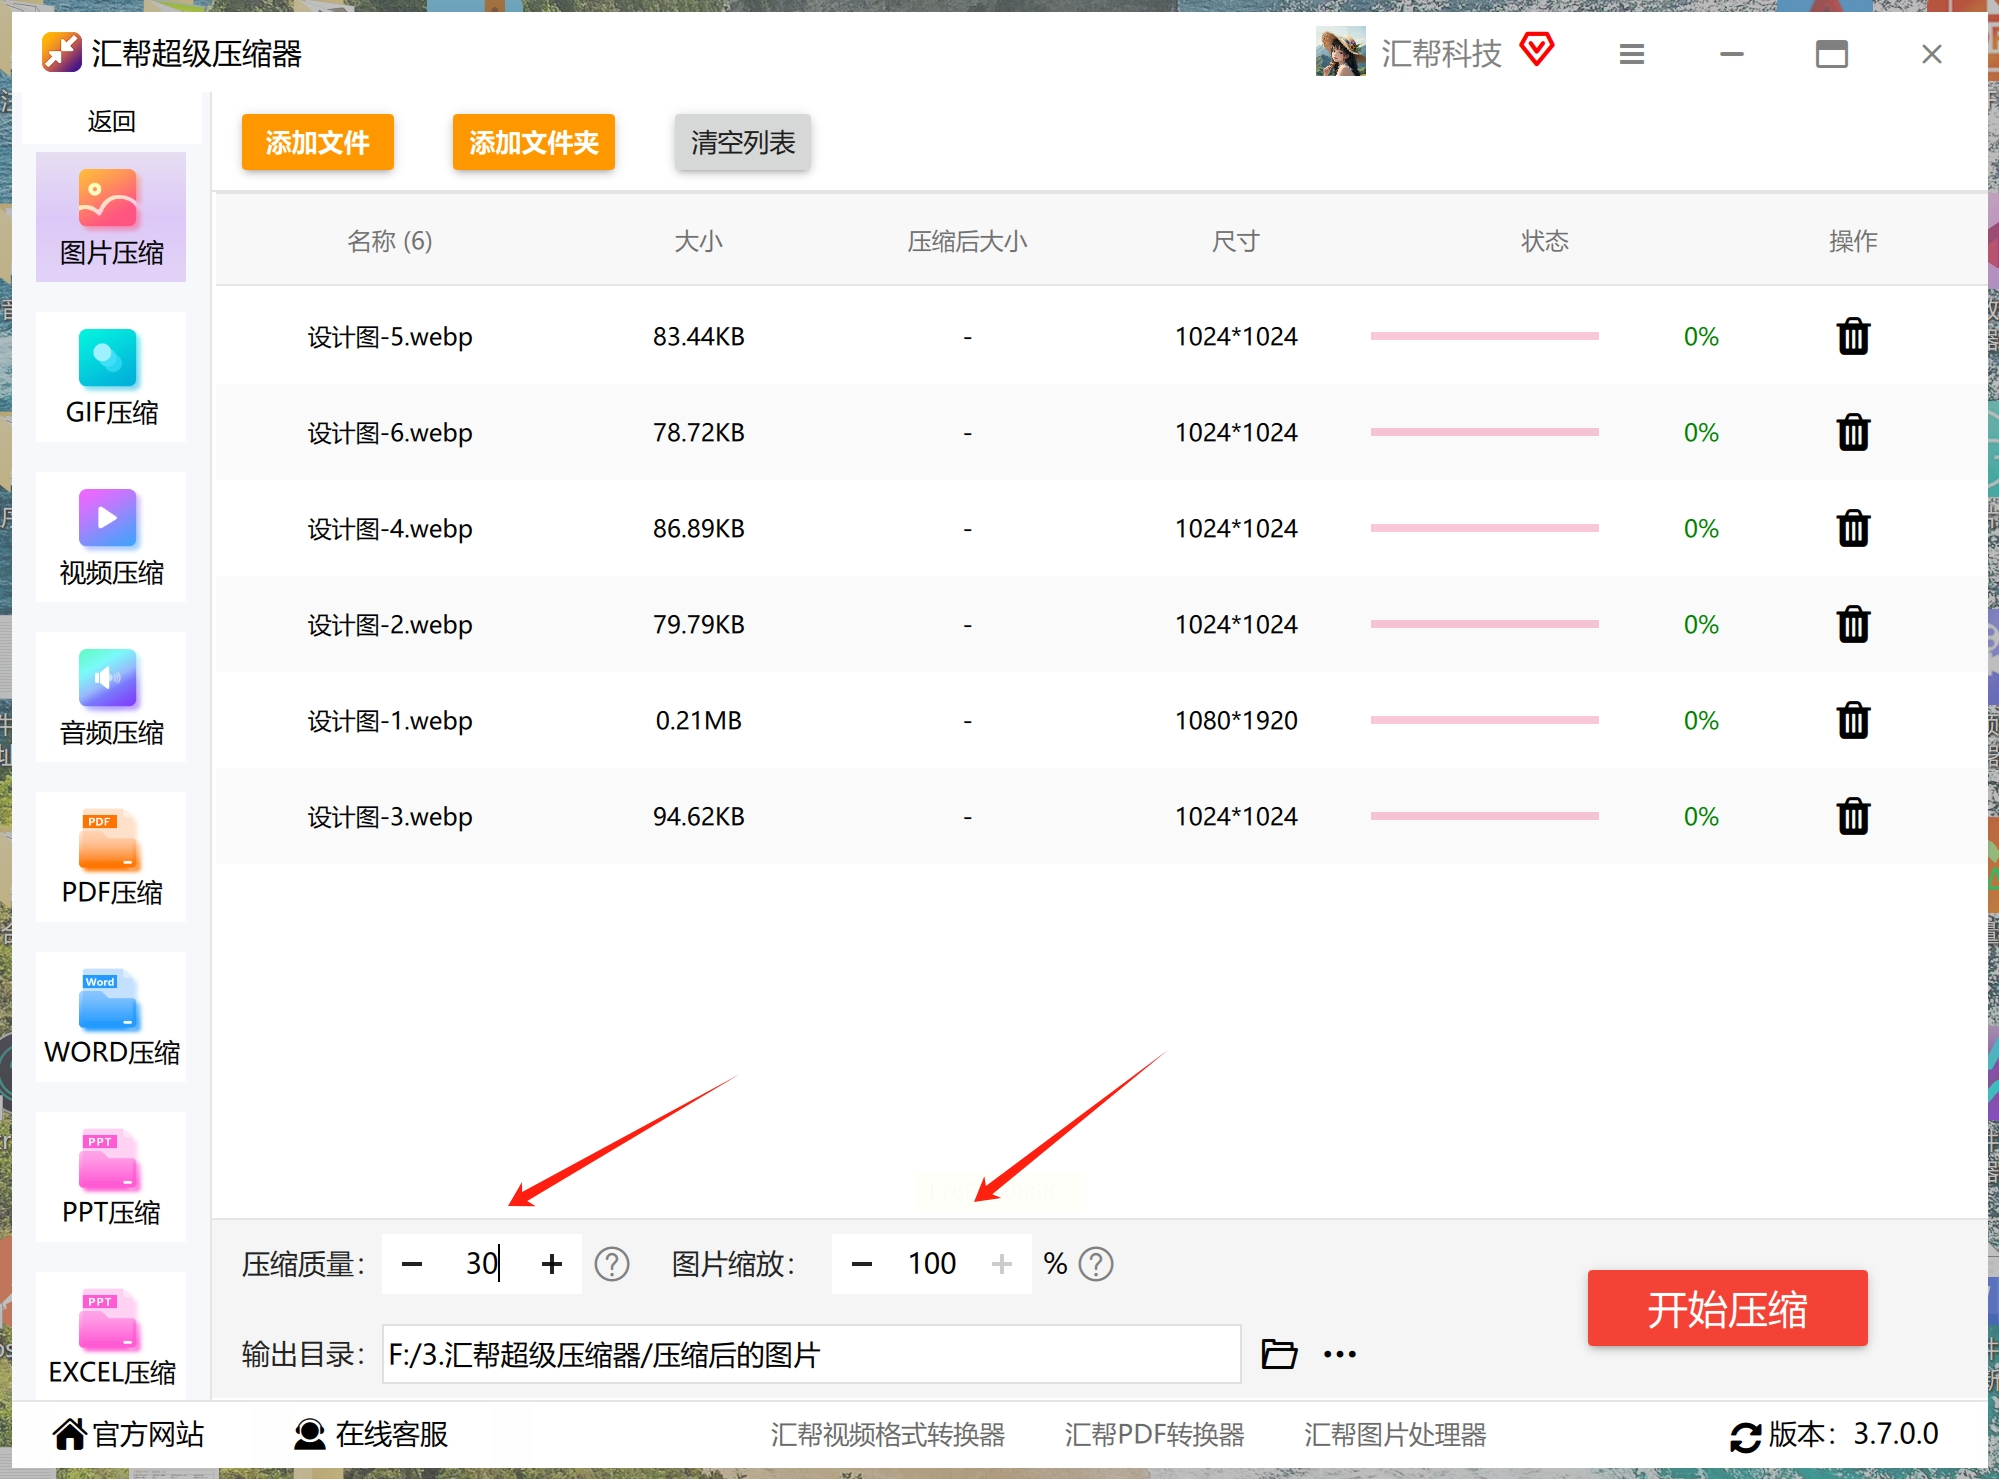Click the progress bar of 设计图-3.webp
1999x1479 pixels.
pos(1484,817)
